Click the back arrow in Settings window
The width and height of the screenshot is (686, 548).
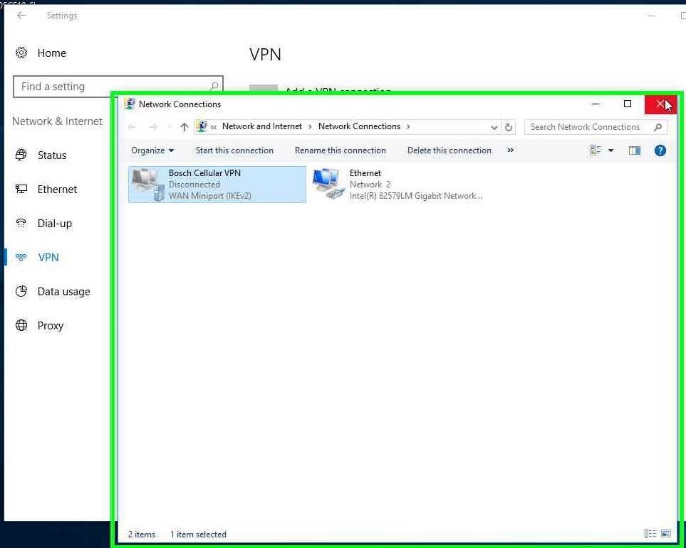21,16
